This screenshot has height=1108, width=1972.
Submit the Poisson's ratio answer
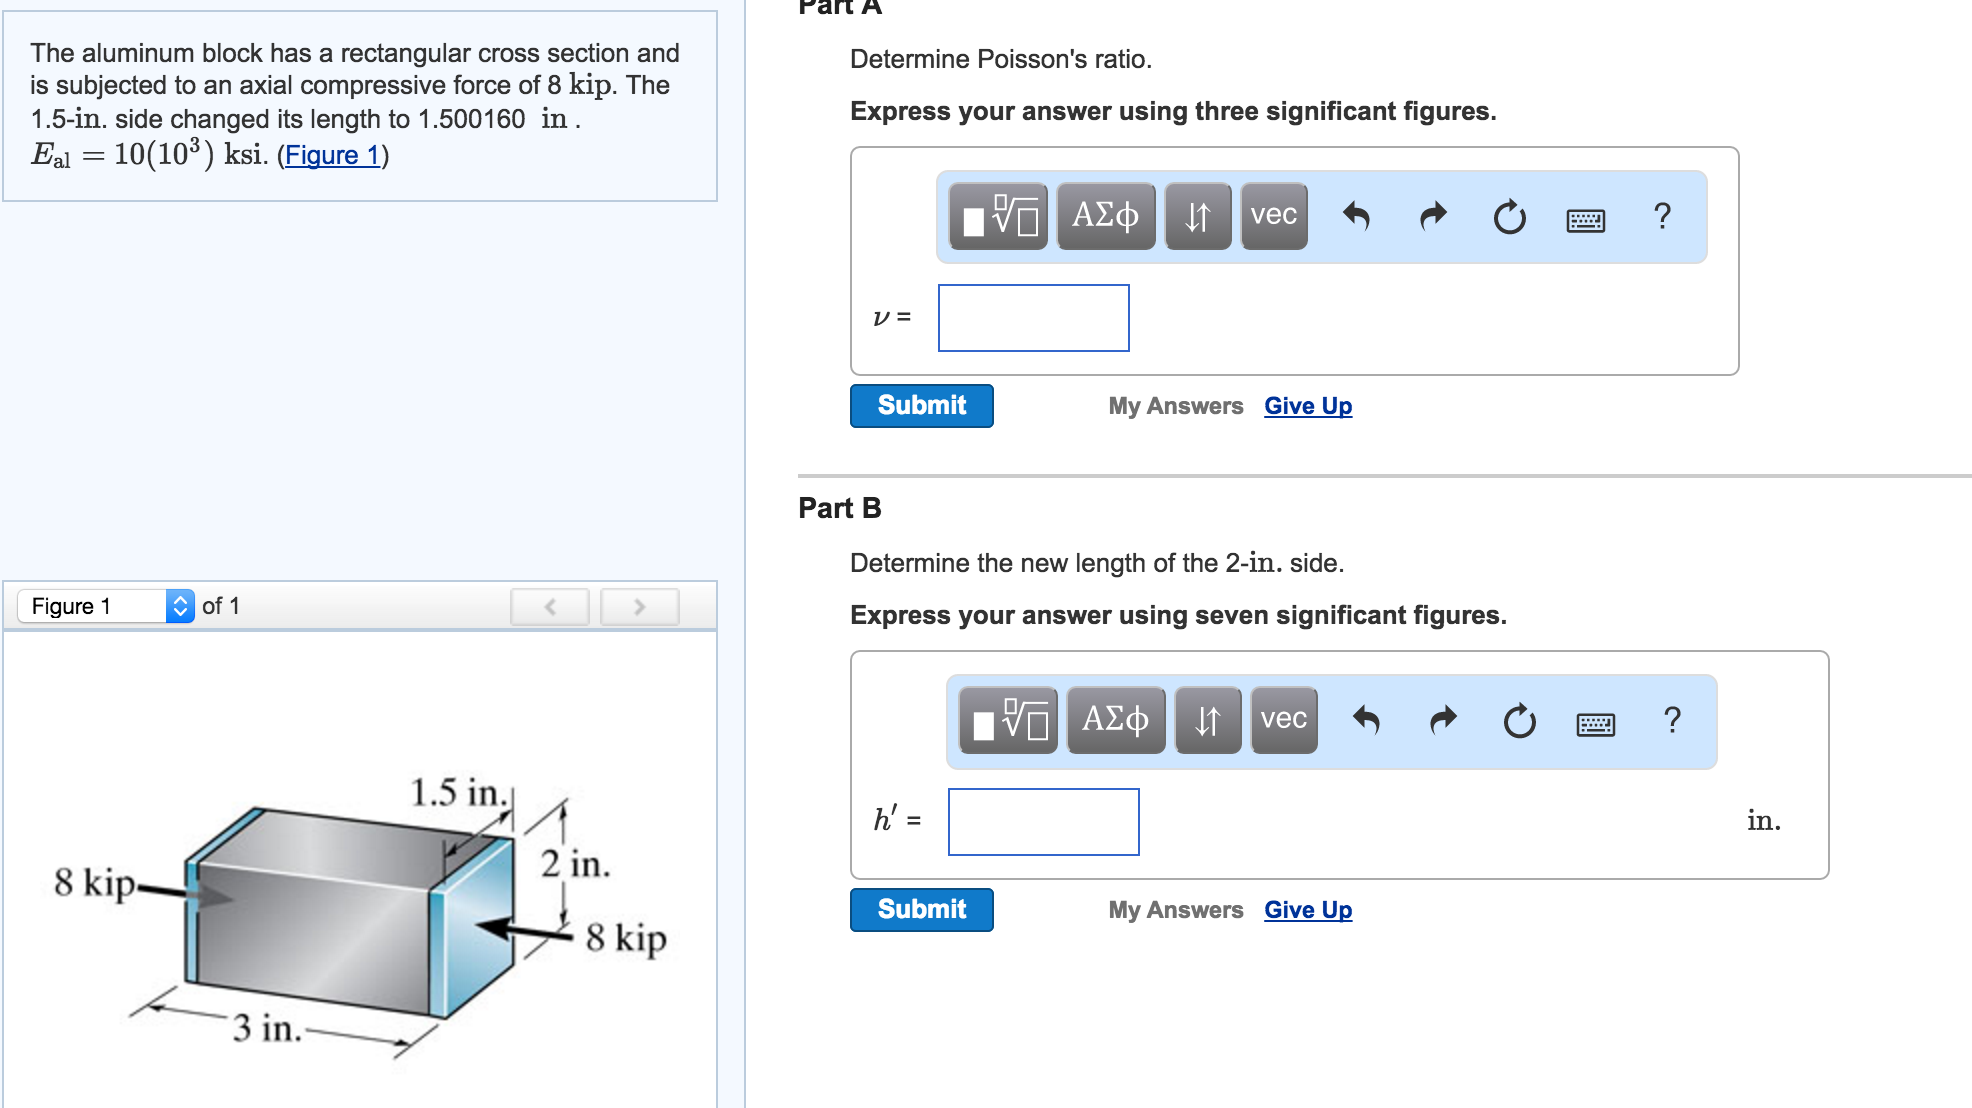point(921,406)
